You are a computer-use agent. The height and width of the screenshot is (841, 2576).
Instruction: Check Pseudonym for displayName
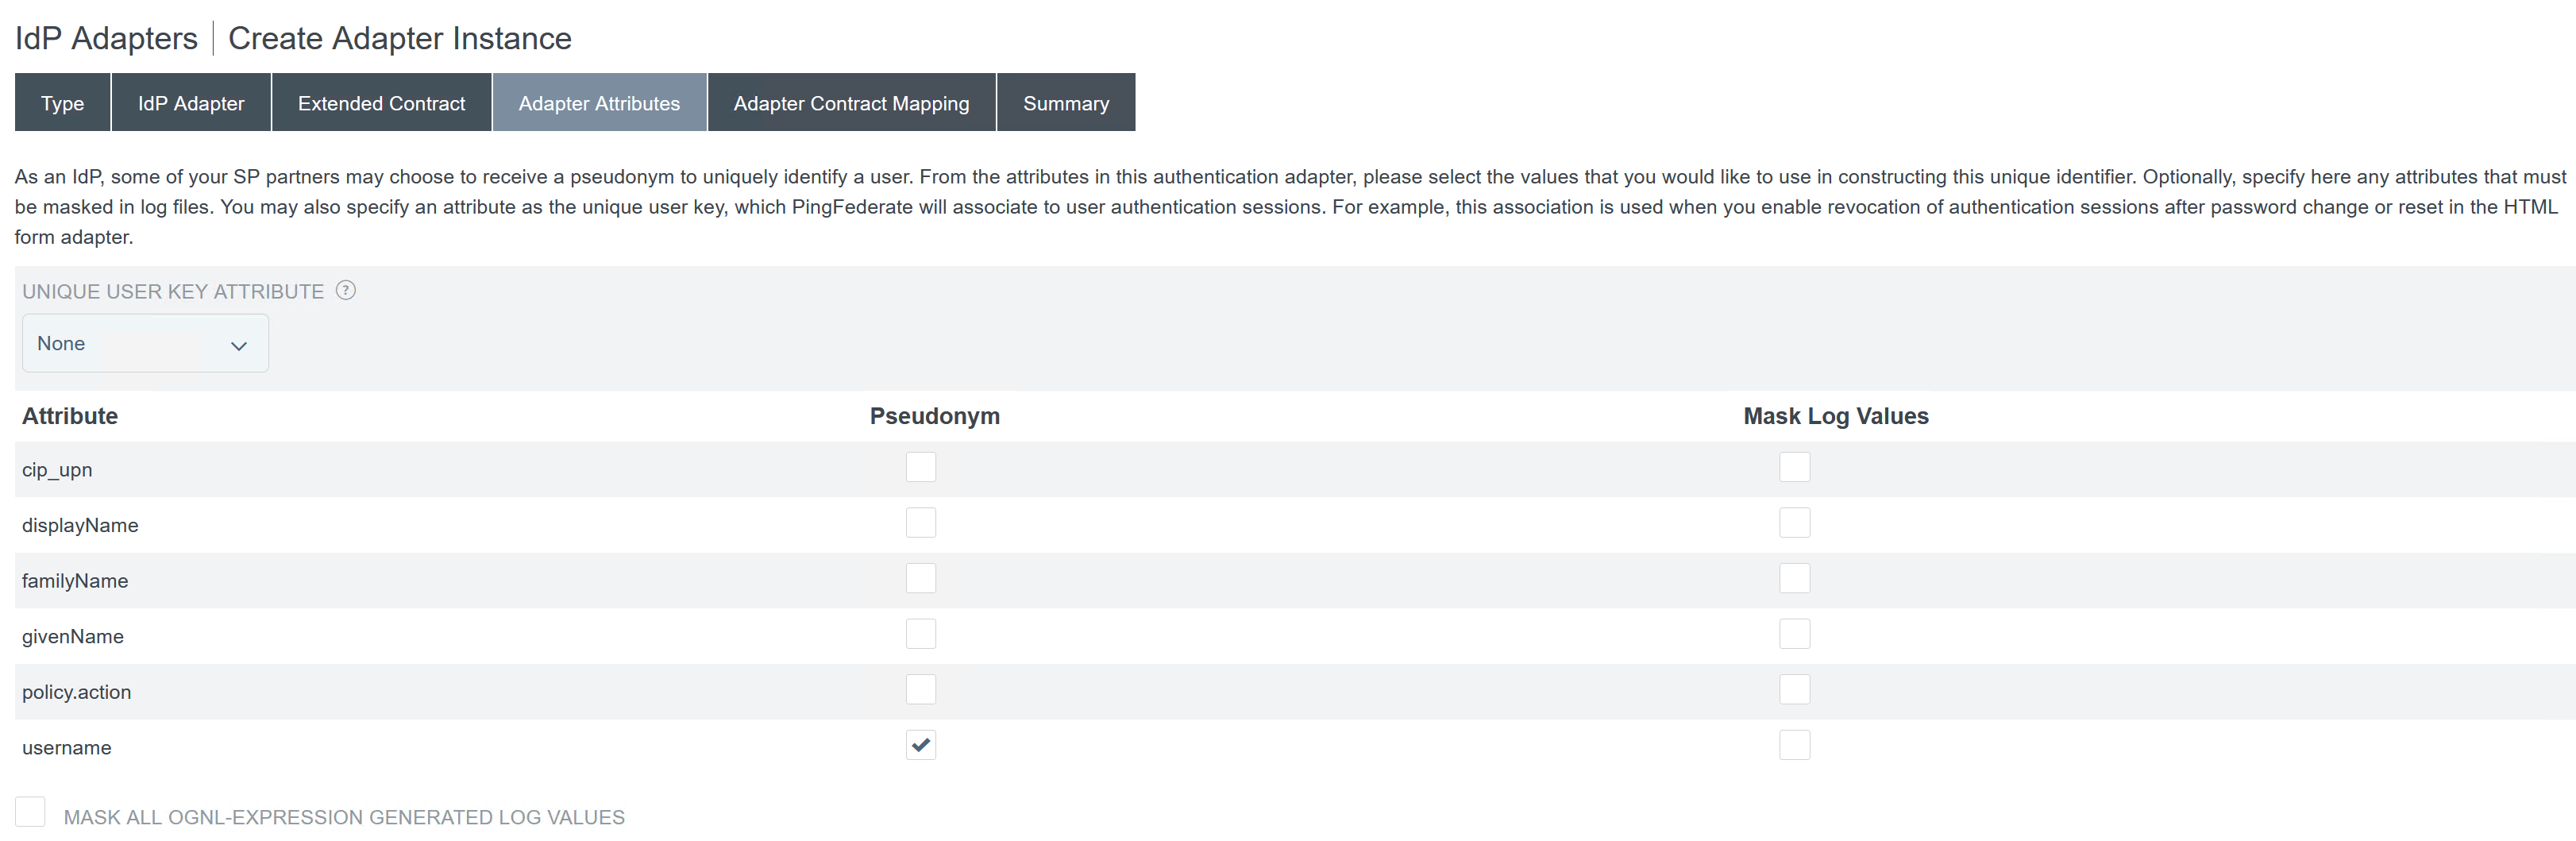coord(920,522)
